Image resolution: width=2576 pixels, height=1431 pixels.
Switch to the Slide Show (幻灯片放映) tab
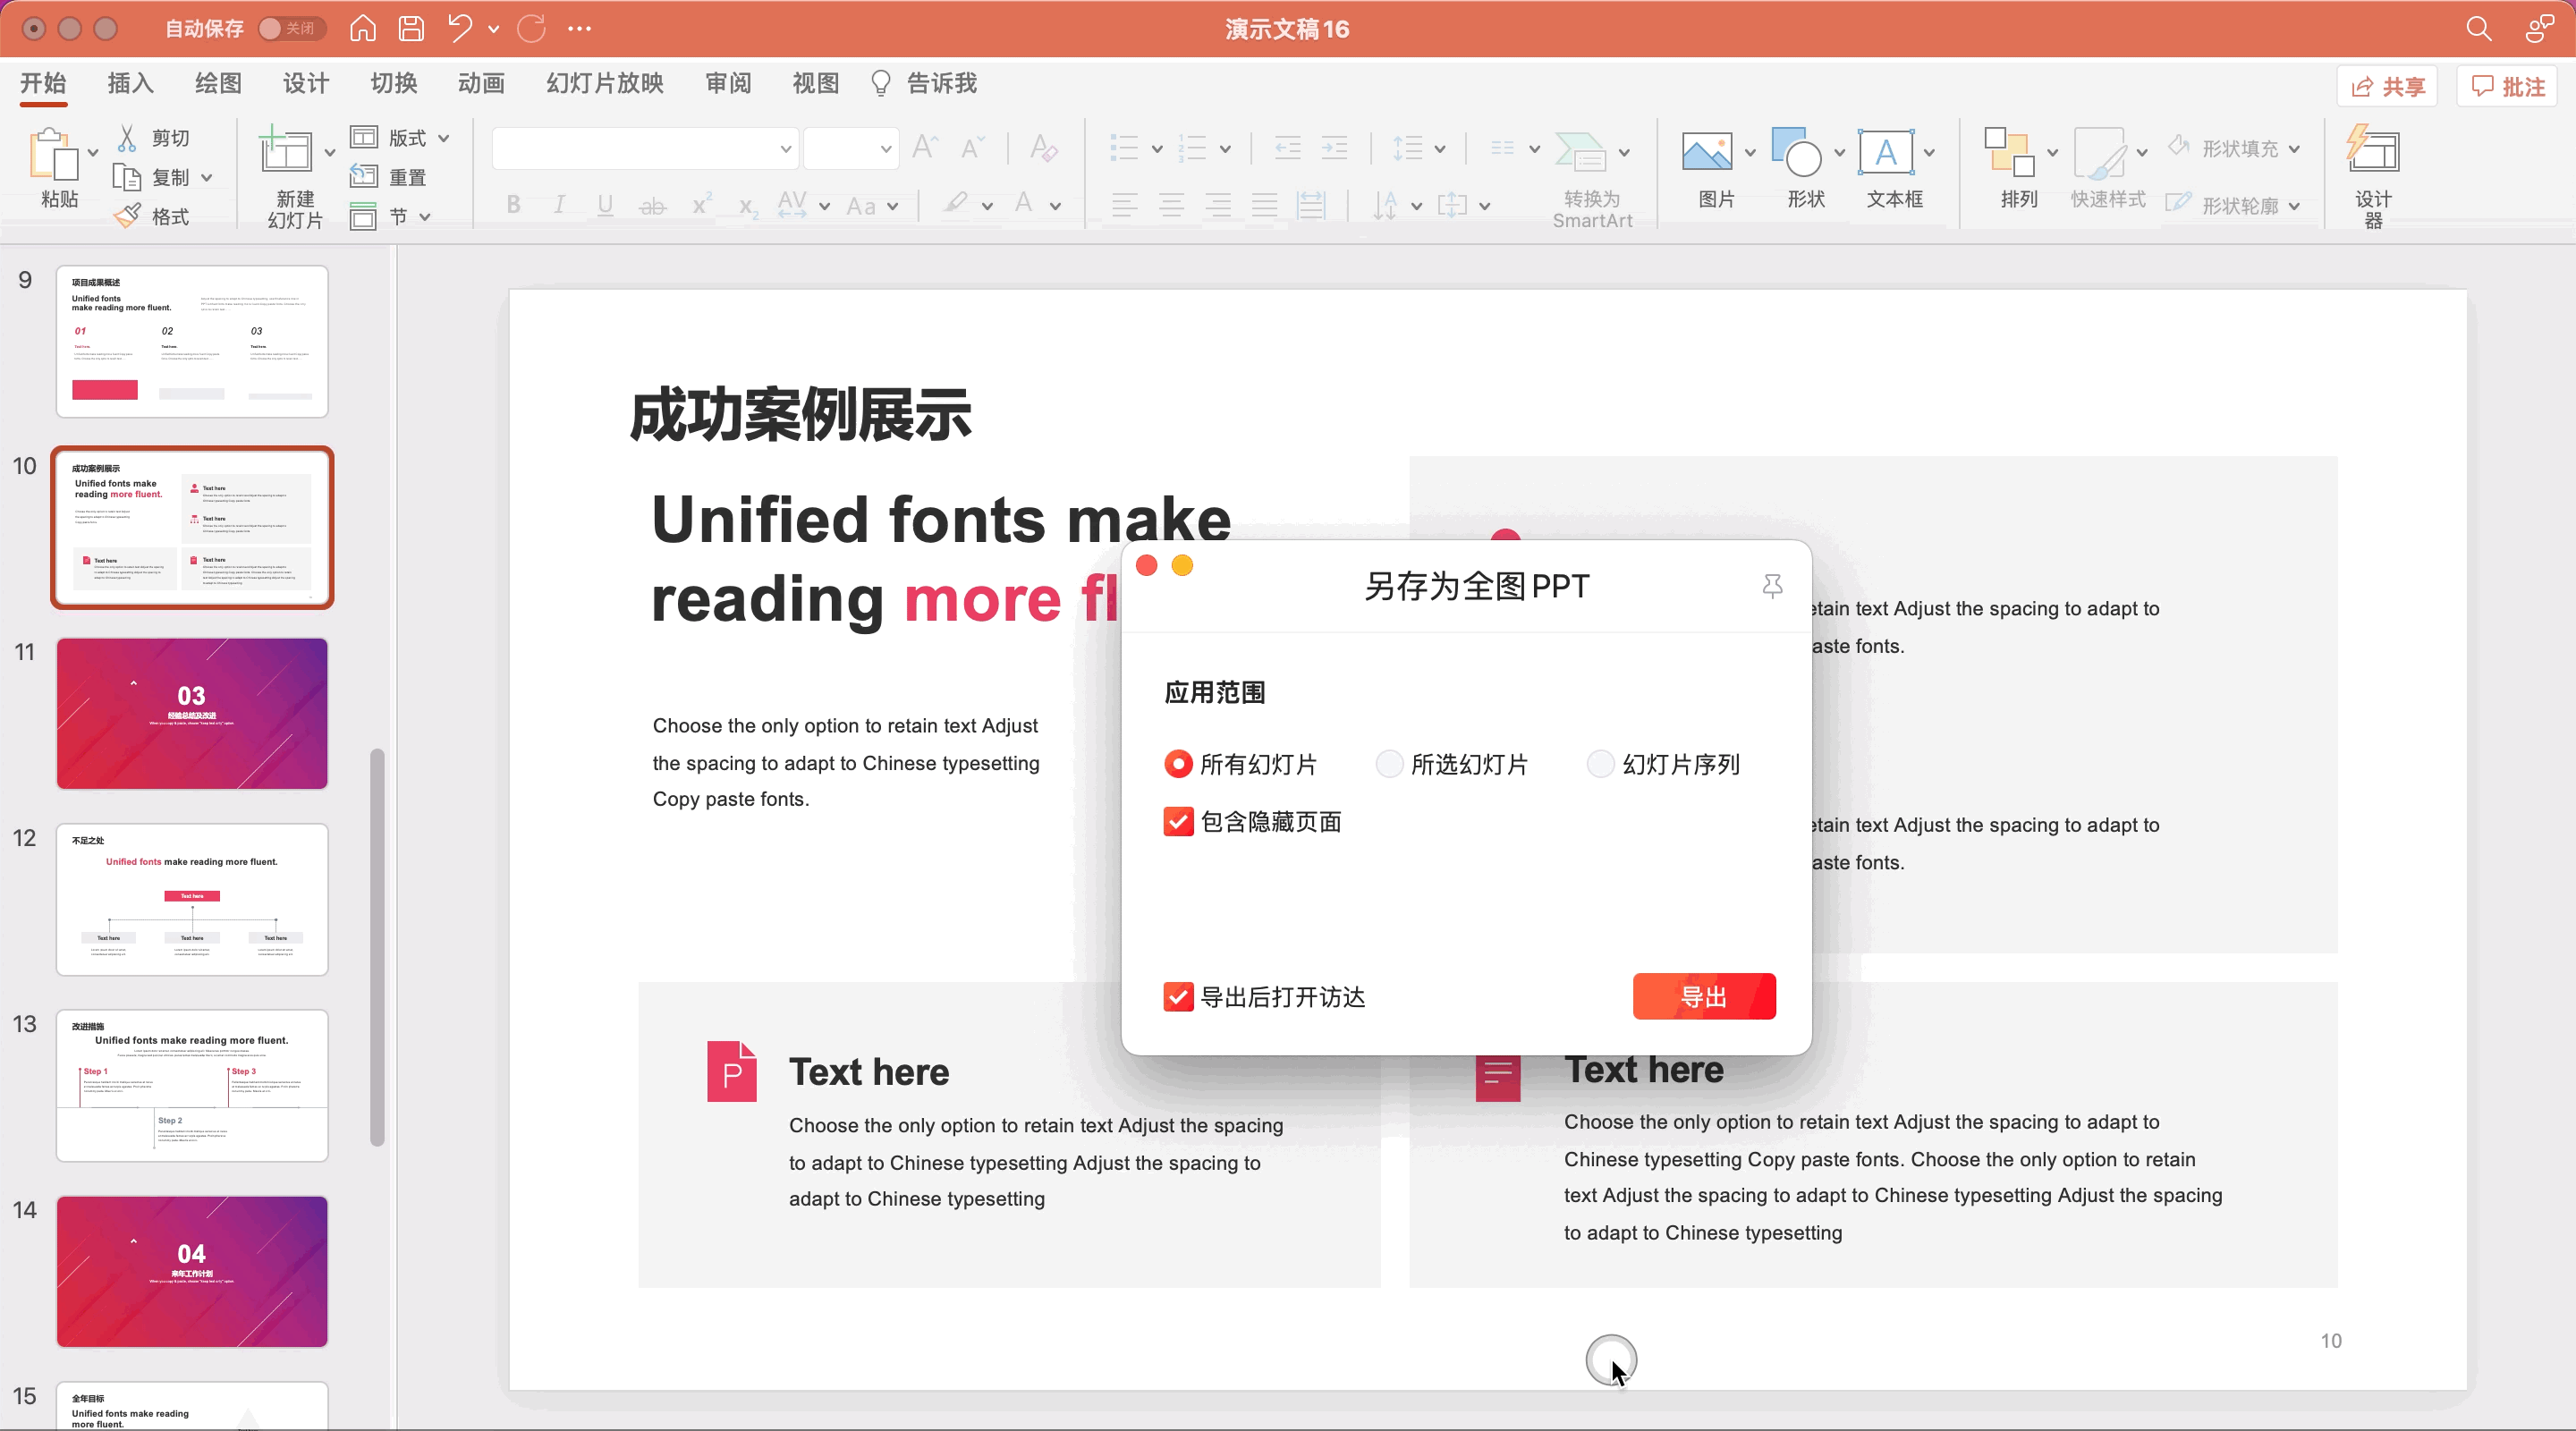605,83
